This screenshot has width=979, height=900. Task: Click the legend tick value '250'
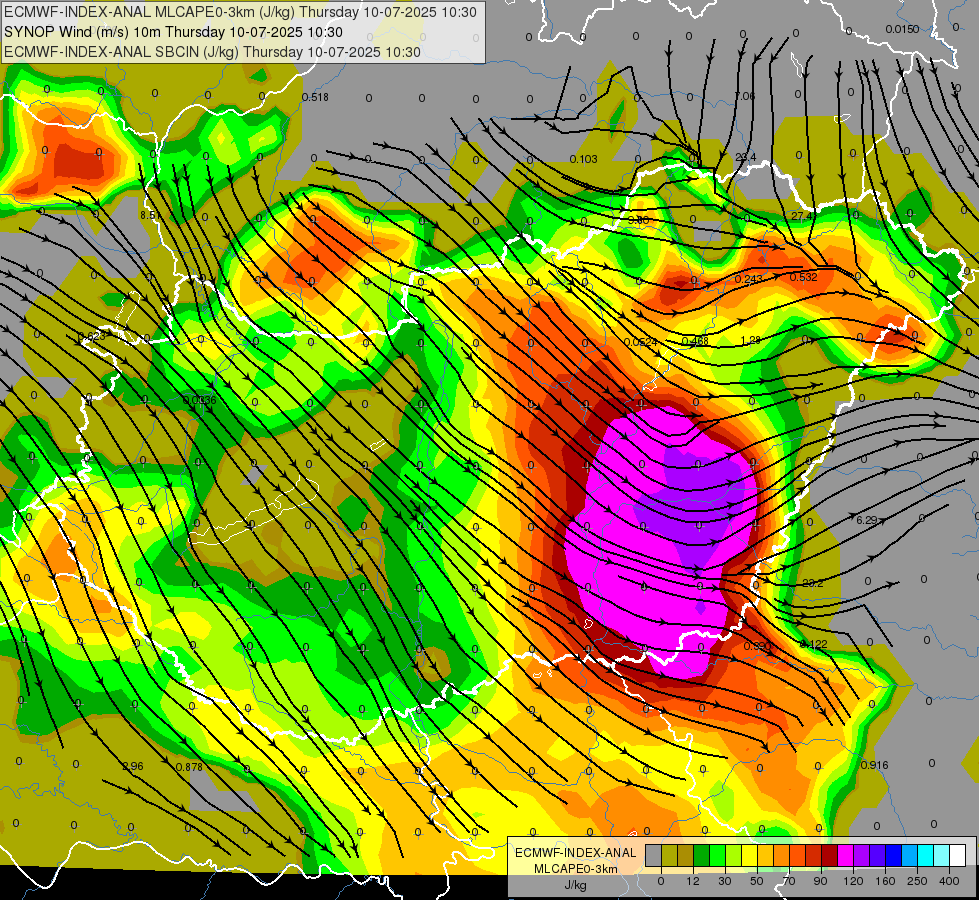pyautogui.click(x=917, y=881)
